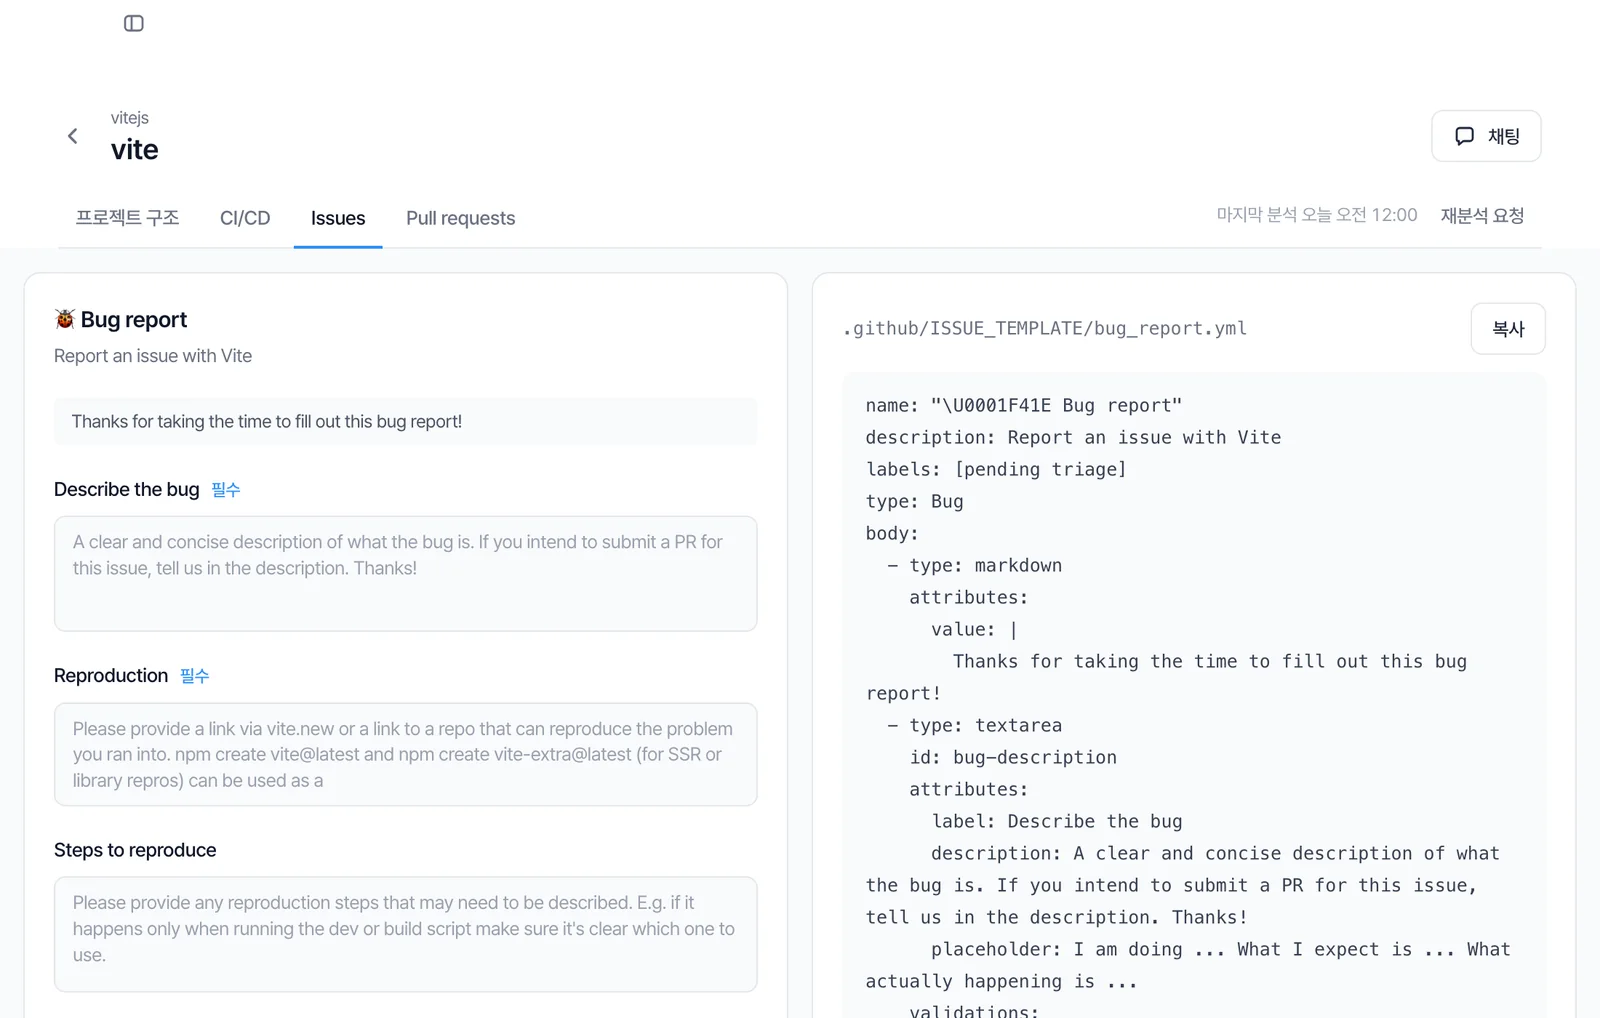
Task: Click the 'Reproduction' field label
Action: click(x=111, y=675)
